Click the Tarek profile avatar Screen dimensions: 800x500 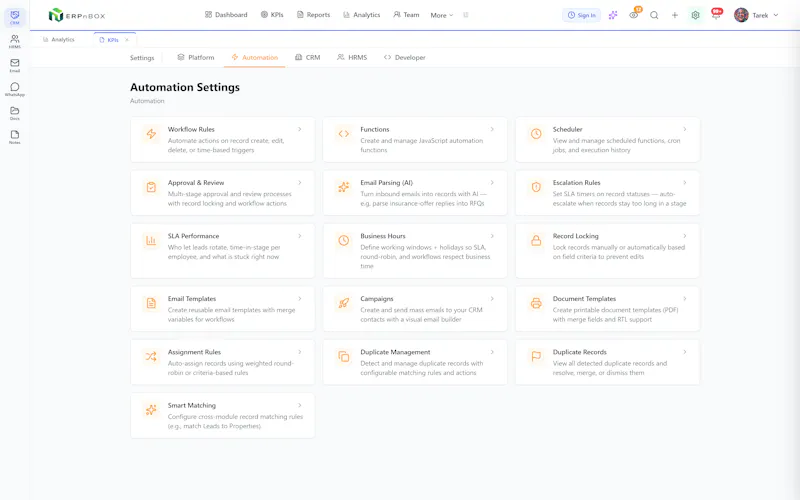[x=741, y=15]
